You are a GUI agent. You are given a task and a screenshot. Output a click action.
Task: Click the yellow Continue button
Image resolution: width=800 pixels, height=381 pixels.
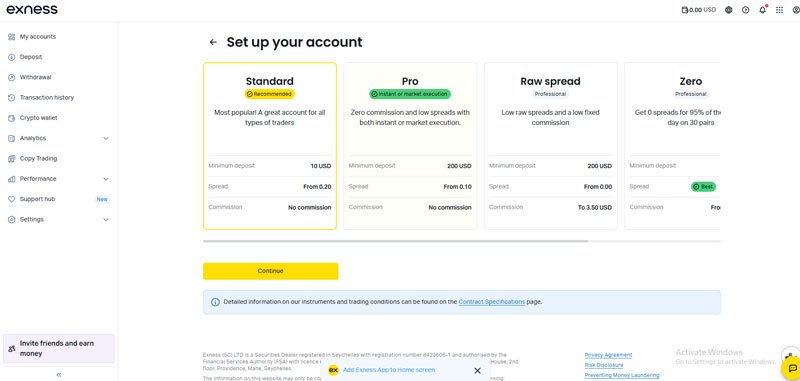pyautogui.click(x=270, y=271)
